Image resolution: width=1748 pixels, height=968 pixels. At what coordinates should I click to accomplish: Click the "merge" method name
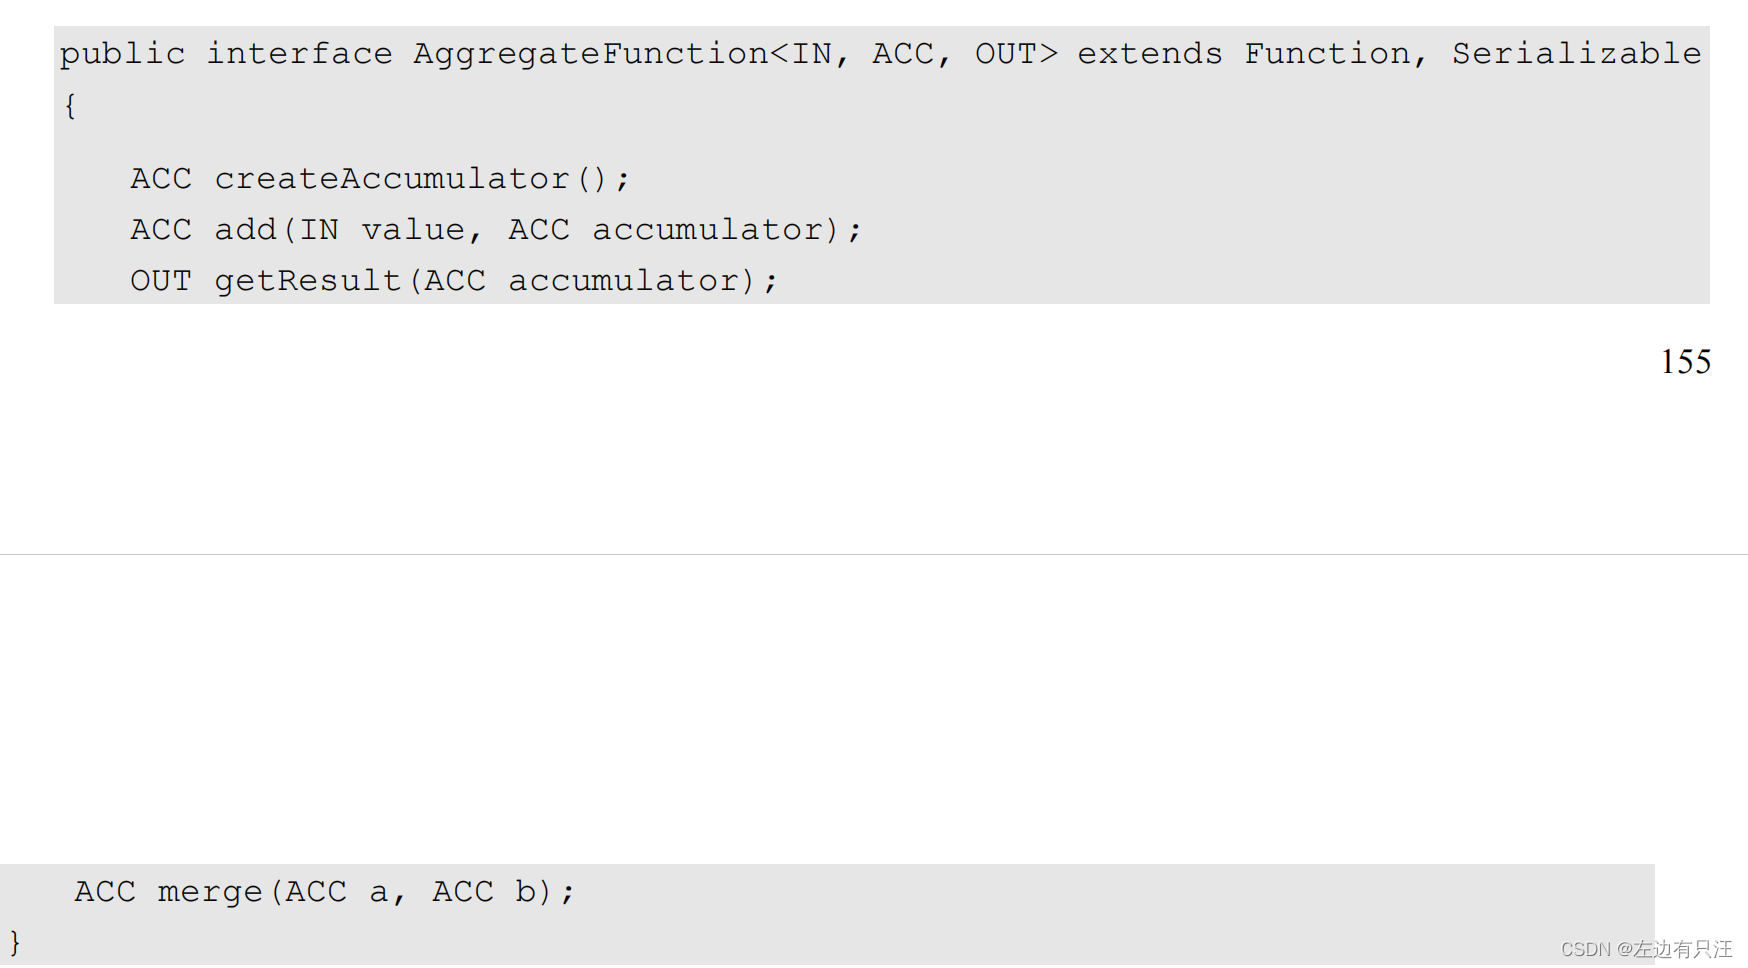pos(209,892)
